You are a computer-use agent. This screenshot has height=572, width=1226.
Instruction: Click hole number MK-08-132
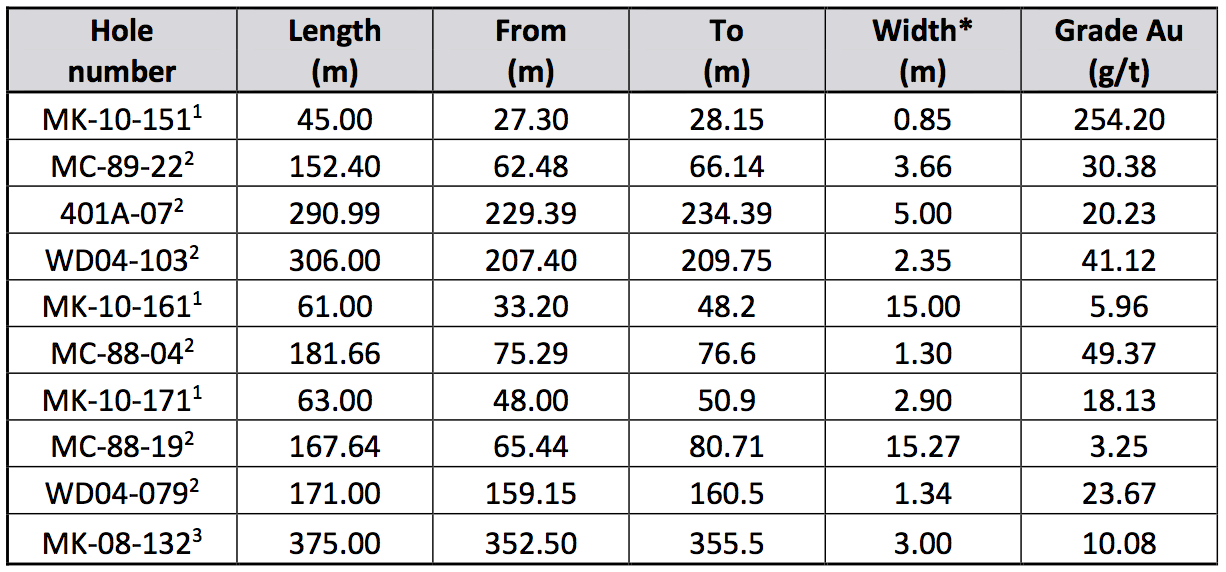(124, 543)
